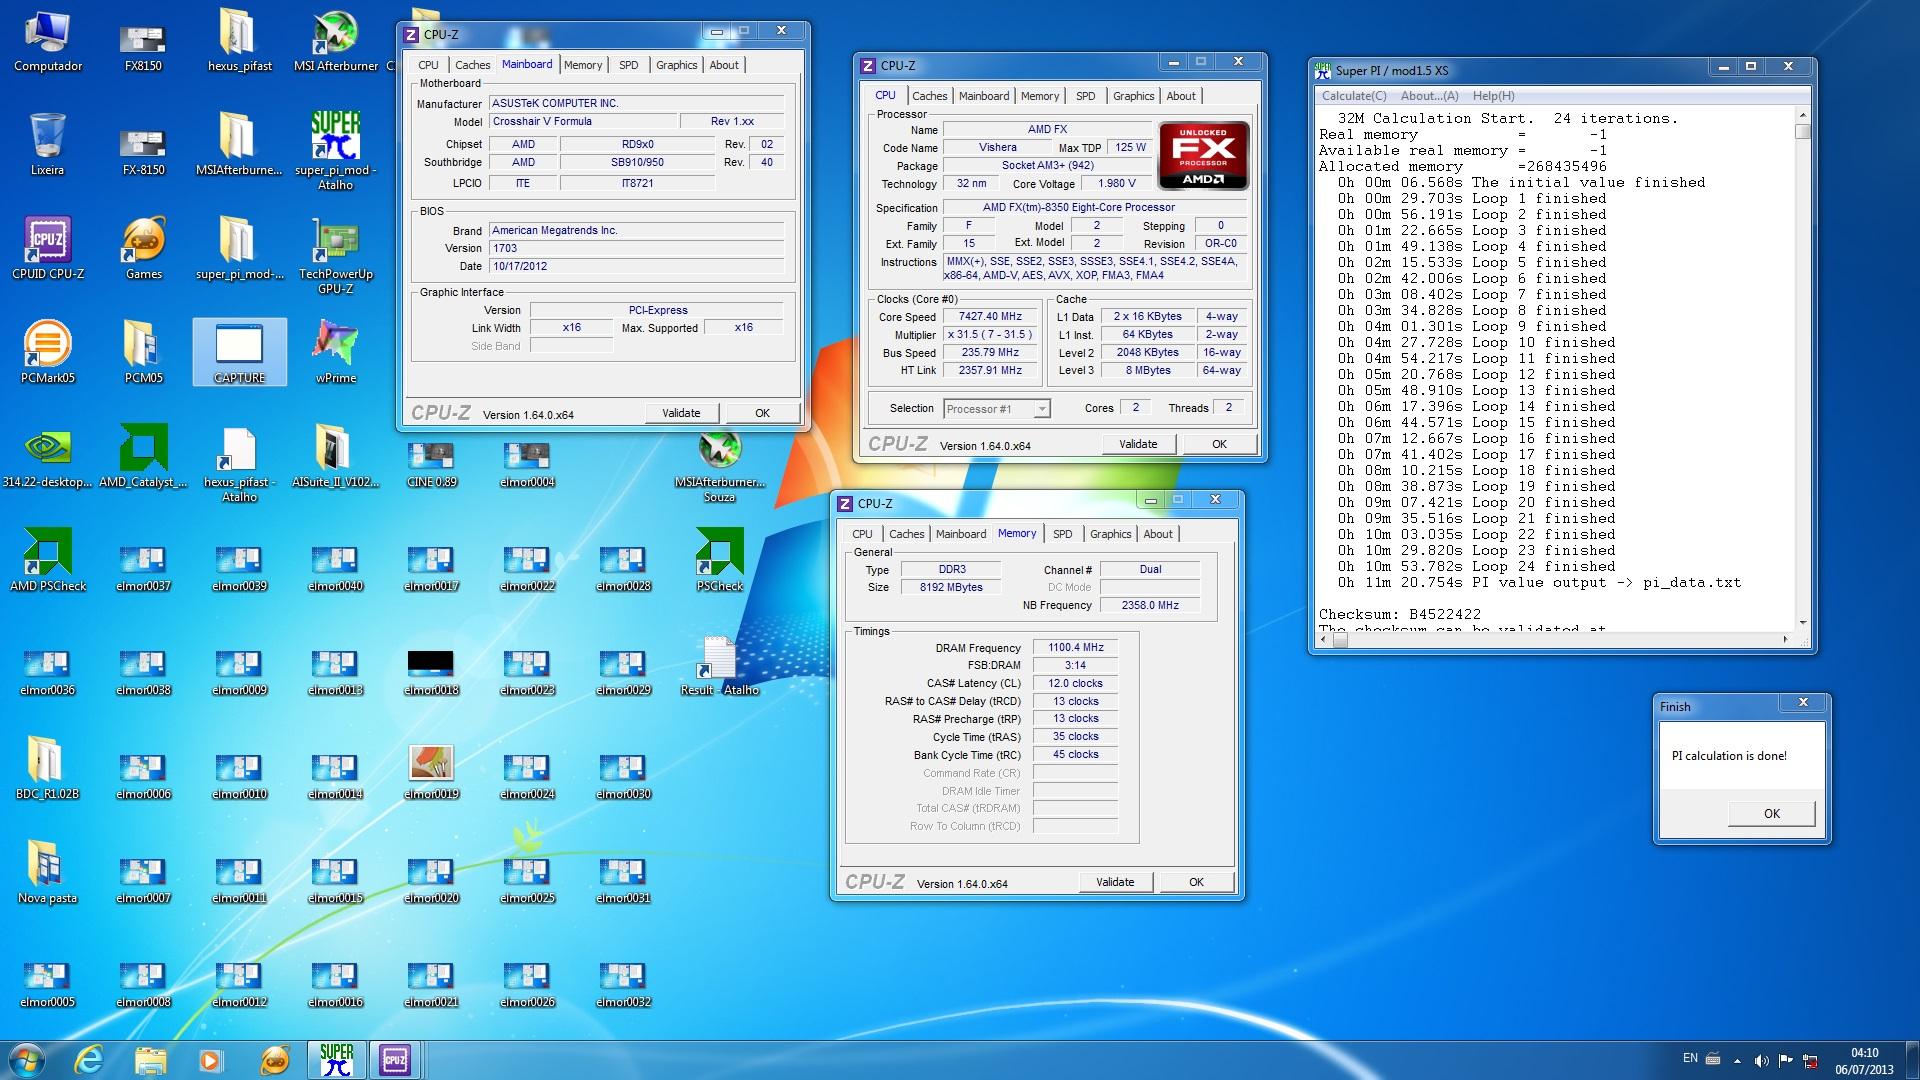
Task: Open SPD tab in Memory CPU-Z window
Action: tap(1062, 534)
